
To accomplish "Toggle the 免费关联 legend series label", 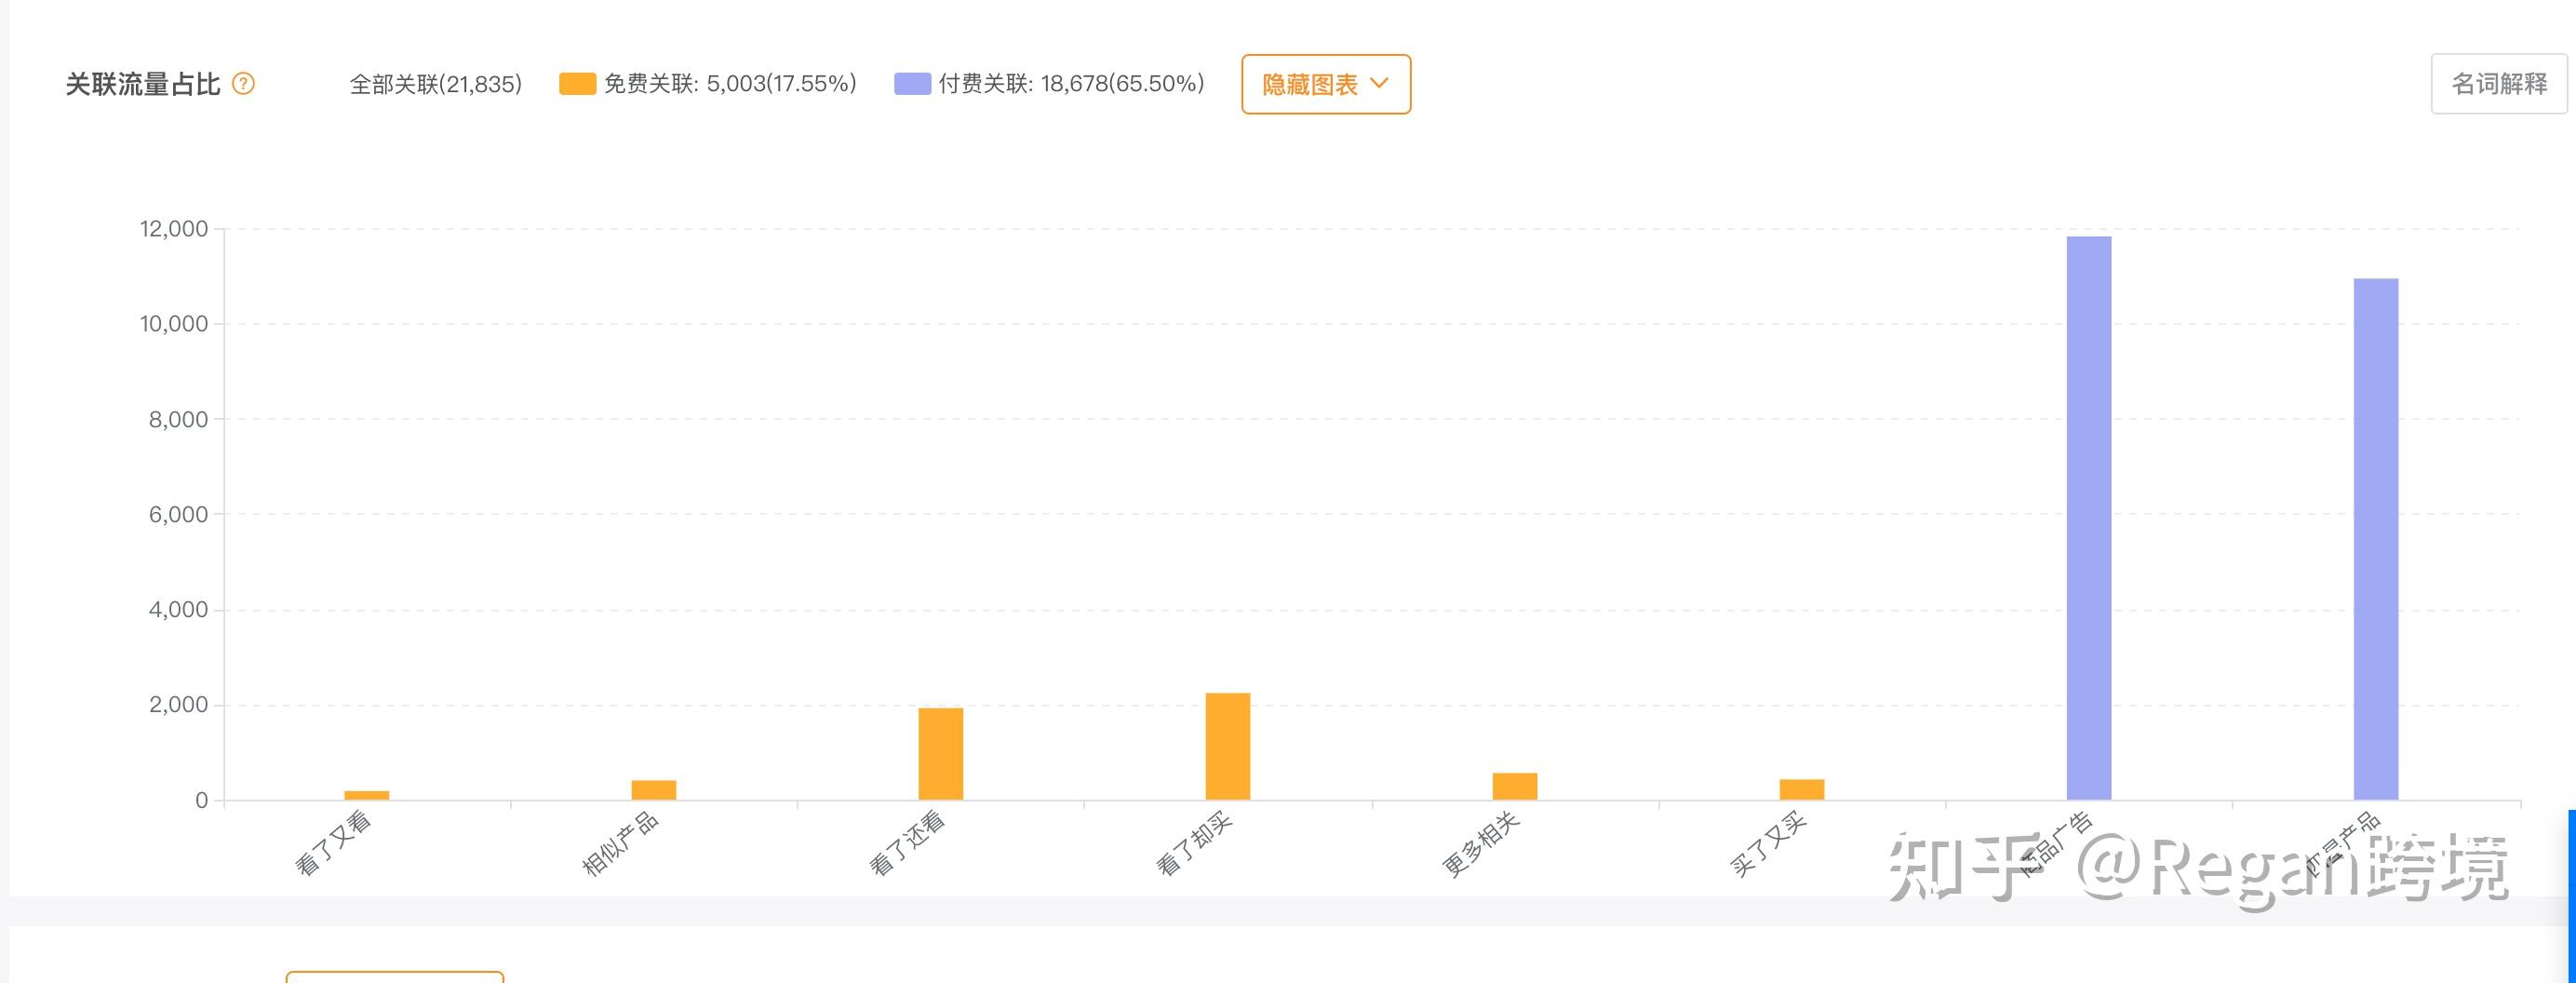I will (730, 84).
